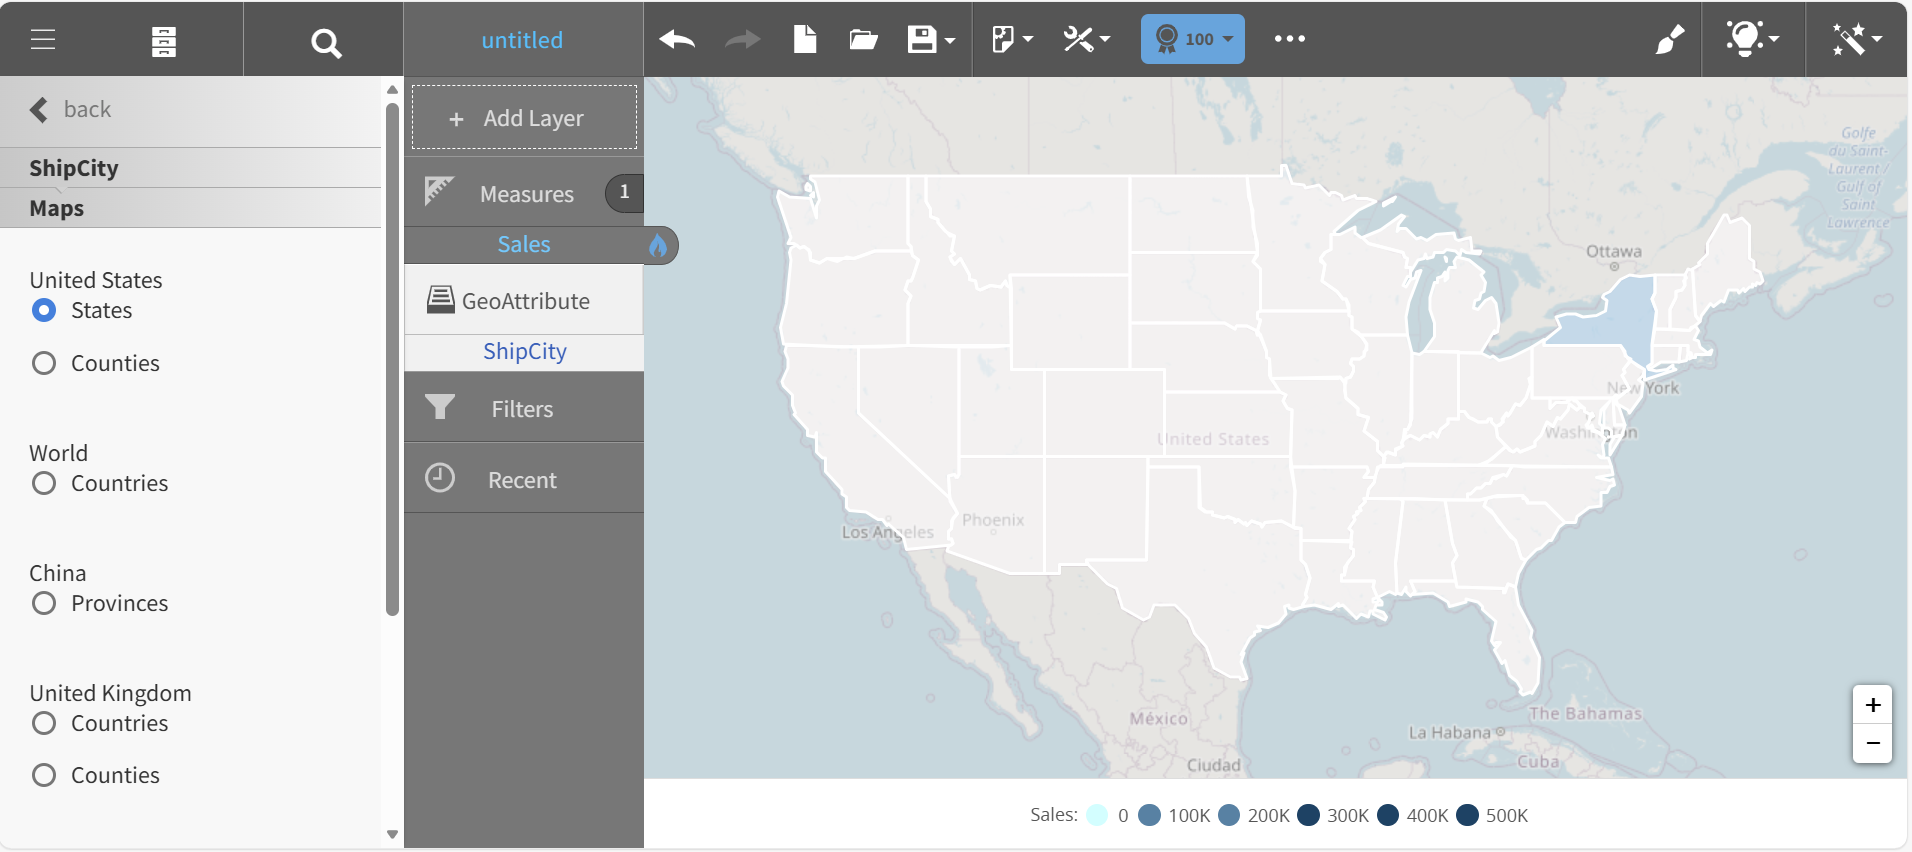The image size is (1912, 852).
Task: Change the row limit of 100
Action: coord(1193,39)
